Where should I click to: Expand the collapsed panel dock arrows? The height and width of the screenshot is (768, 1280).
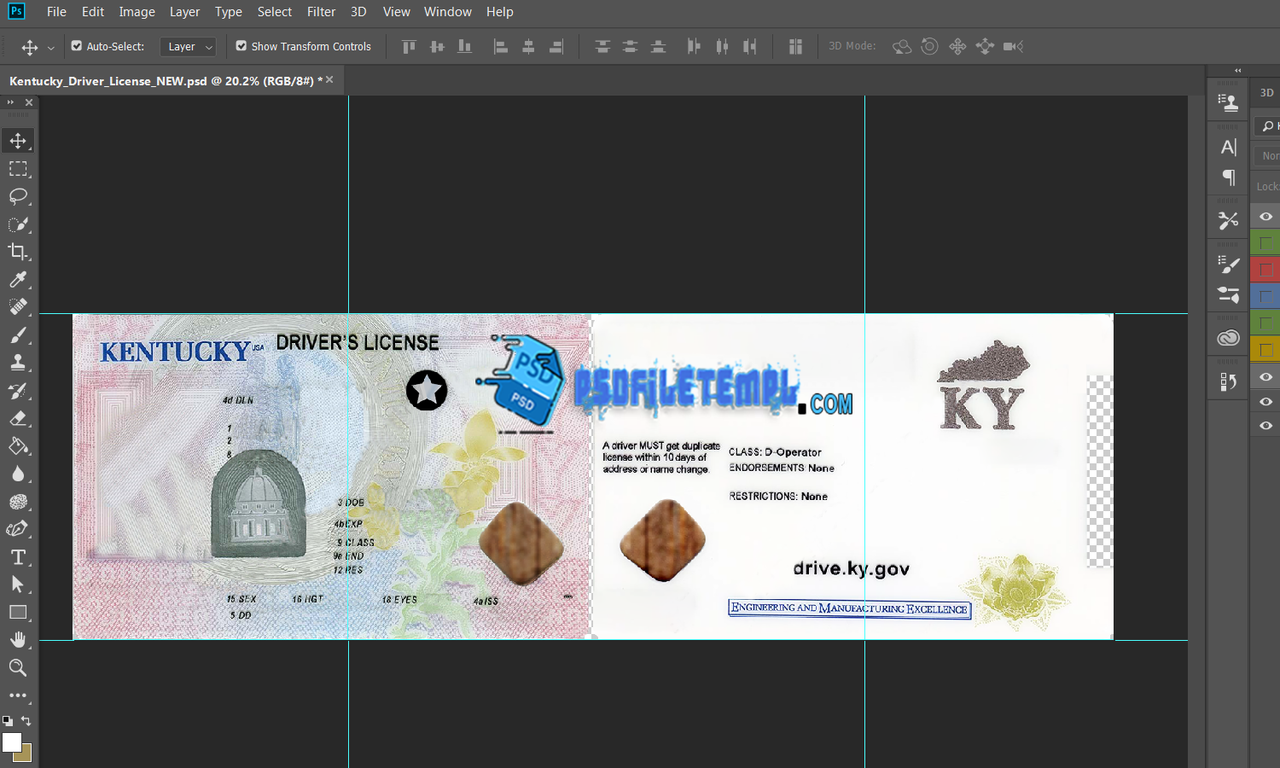pos(1238,70)
